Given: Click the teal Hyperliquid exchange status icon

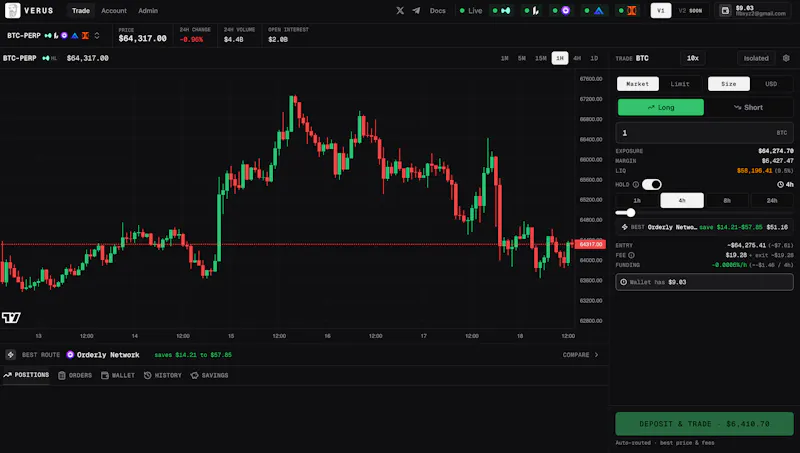Looking at the screenshot, I should 506,11.
